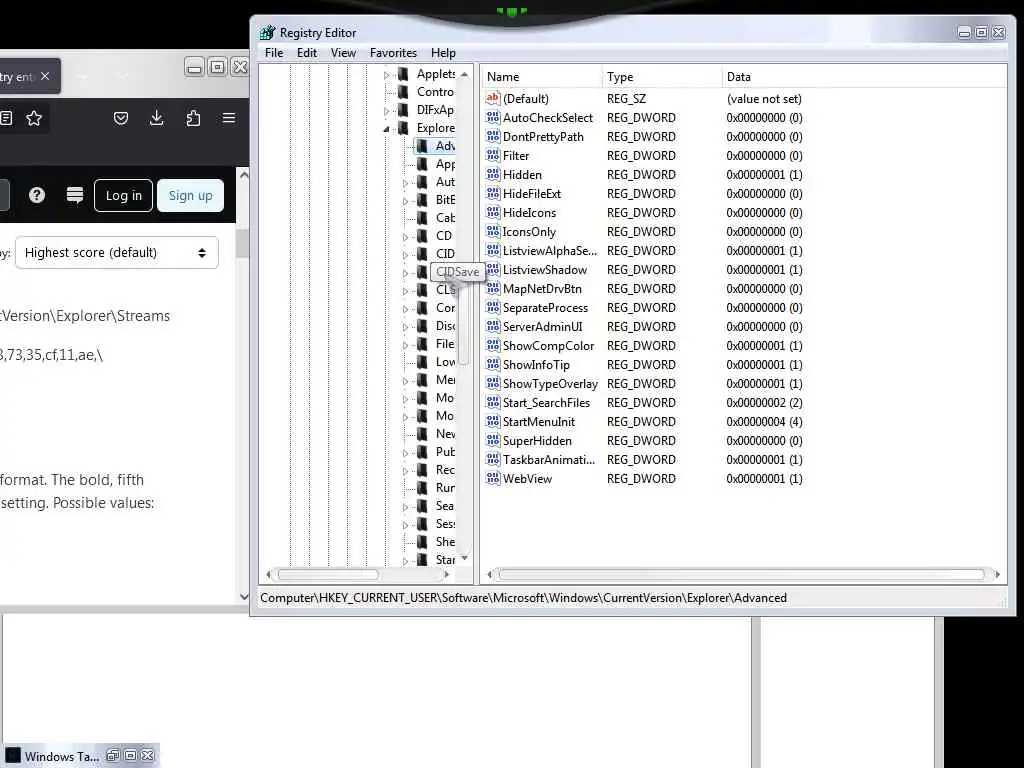The height and width of the screenshot is (768, 1024).
Task: Sort registry values by Name column header
Action: 541,77
